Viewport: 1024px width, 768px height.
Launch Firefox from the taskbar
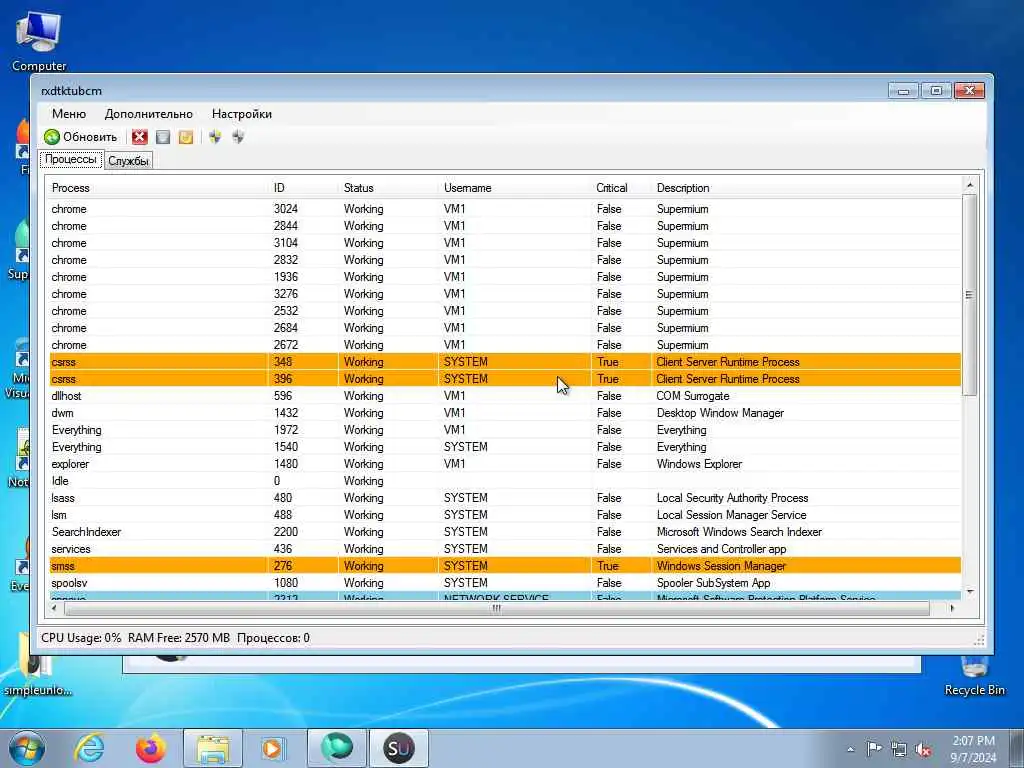151,748
